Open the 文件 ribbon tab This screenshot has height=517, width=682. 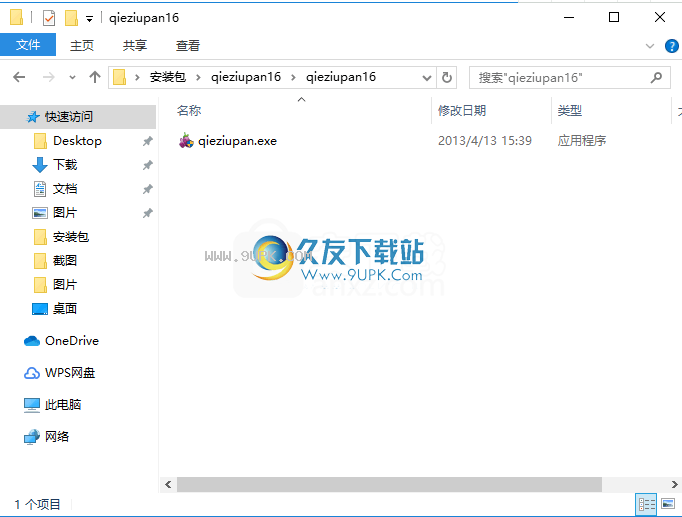[28, 45]
